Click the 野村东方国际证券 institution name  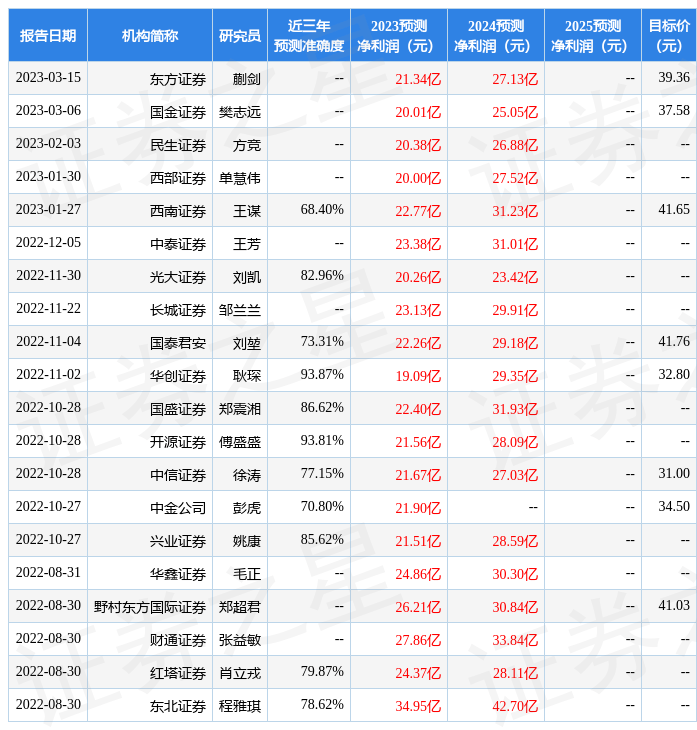[150, 607]
